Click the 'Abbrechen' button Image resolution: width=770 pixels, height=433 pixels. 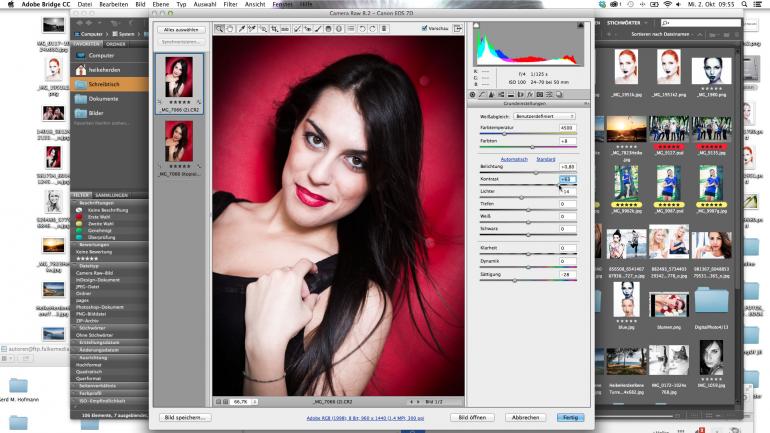click(x=525, y=417)
